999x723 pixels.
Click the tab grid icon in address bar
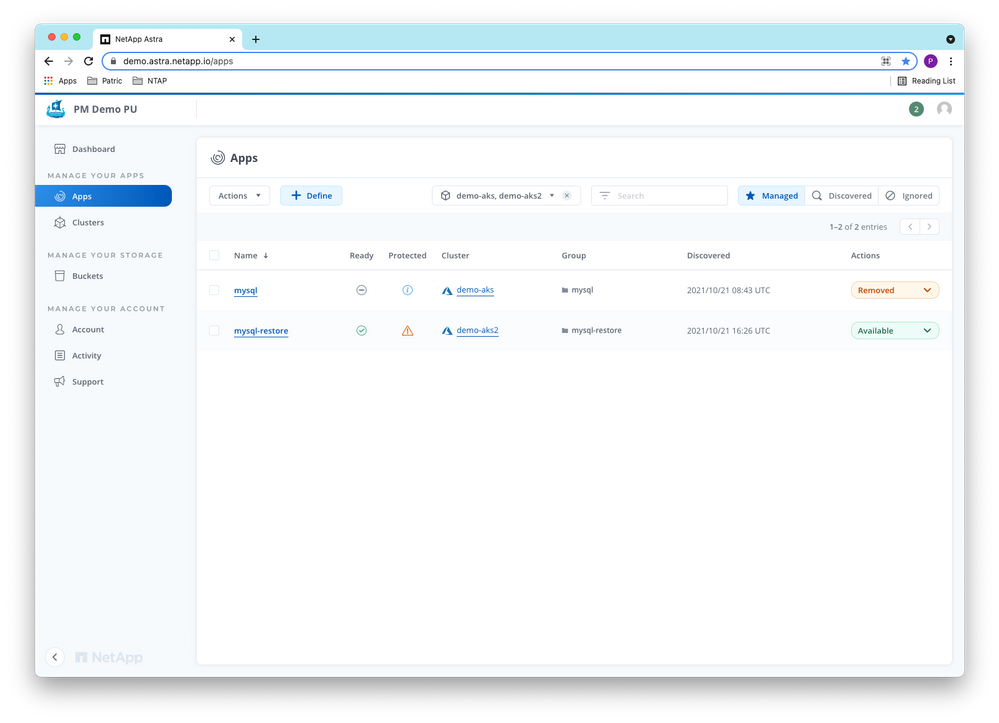(x=886, y=61)
